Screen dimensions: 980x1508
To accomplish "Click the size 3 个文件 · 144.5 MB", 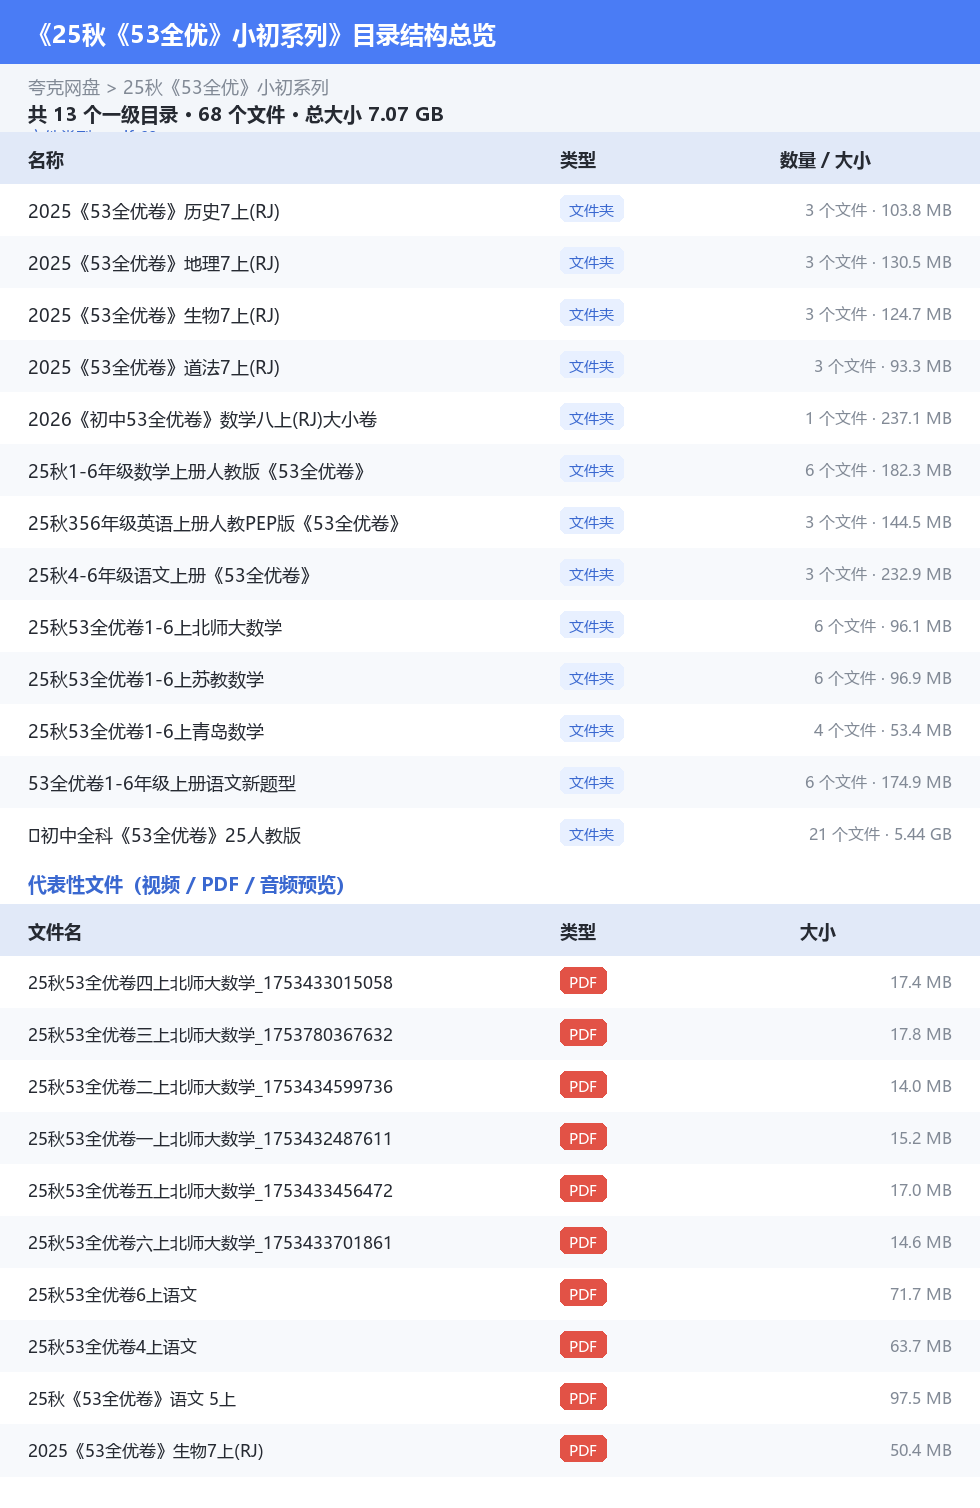I will pos(878,522).
